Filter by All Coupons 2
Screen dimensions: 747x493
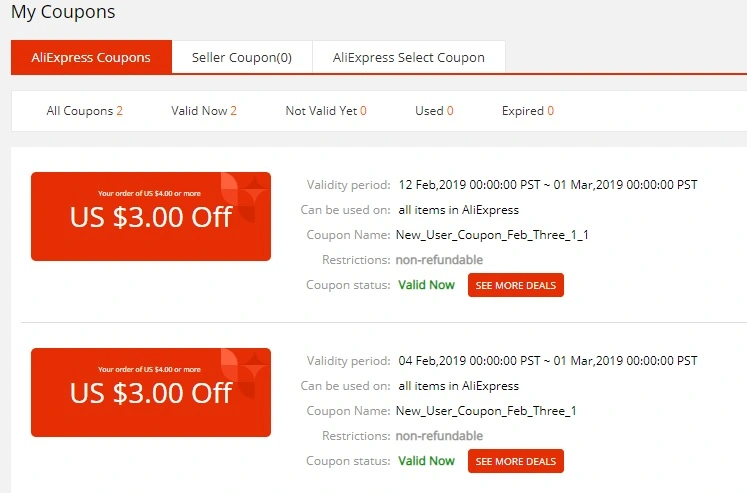[84, 111]
